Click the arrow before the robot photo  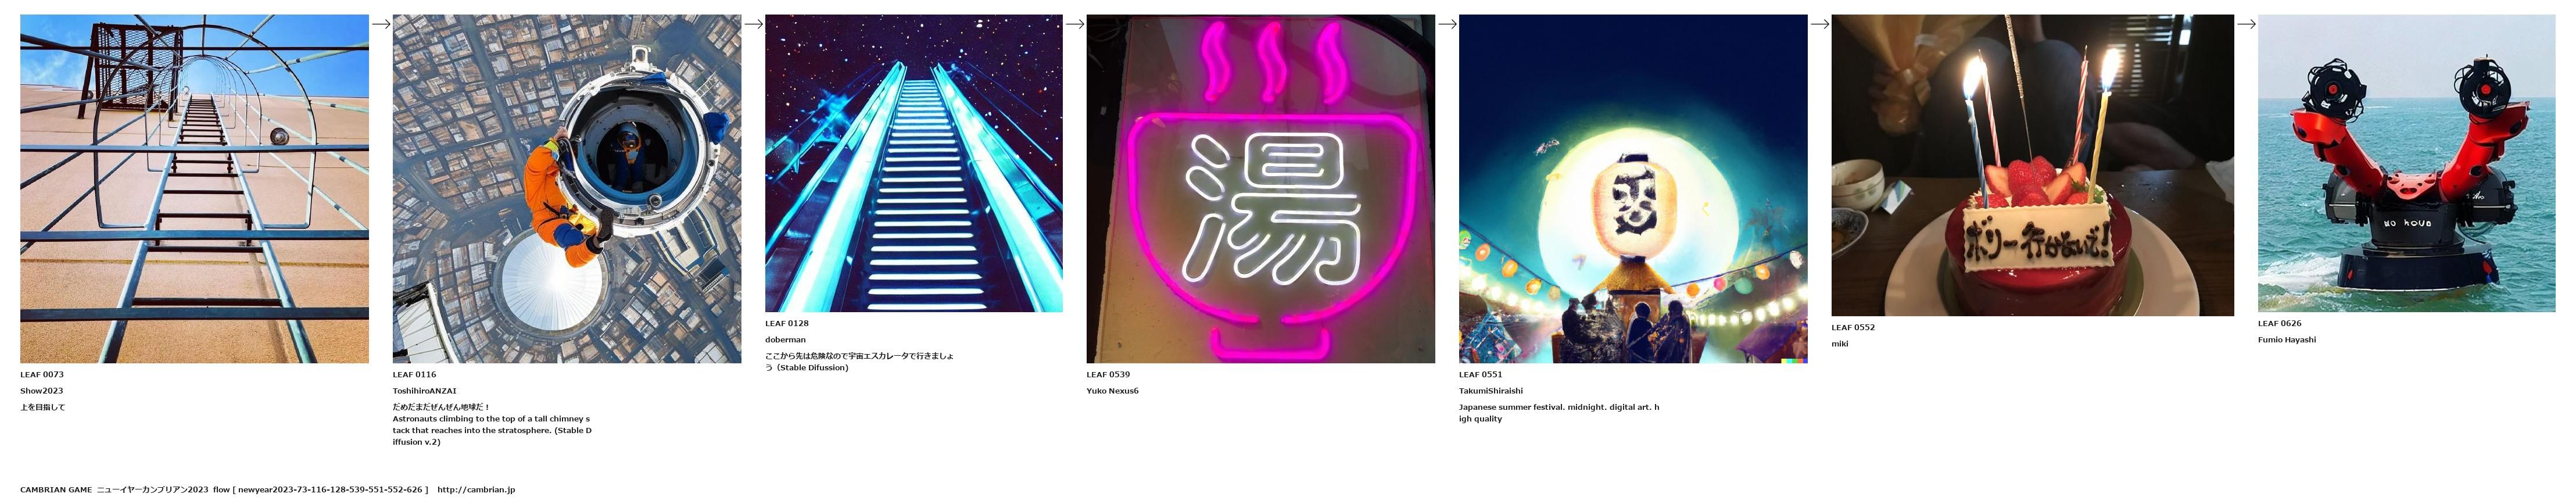click(x=2246, y=24)
